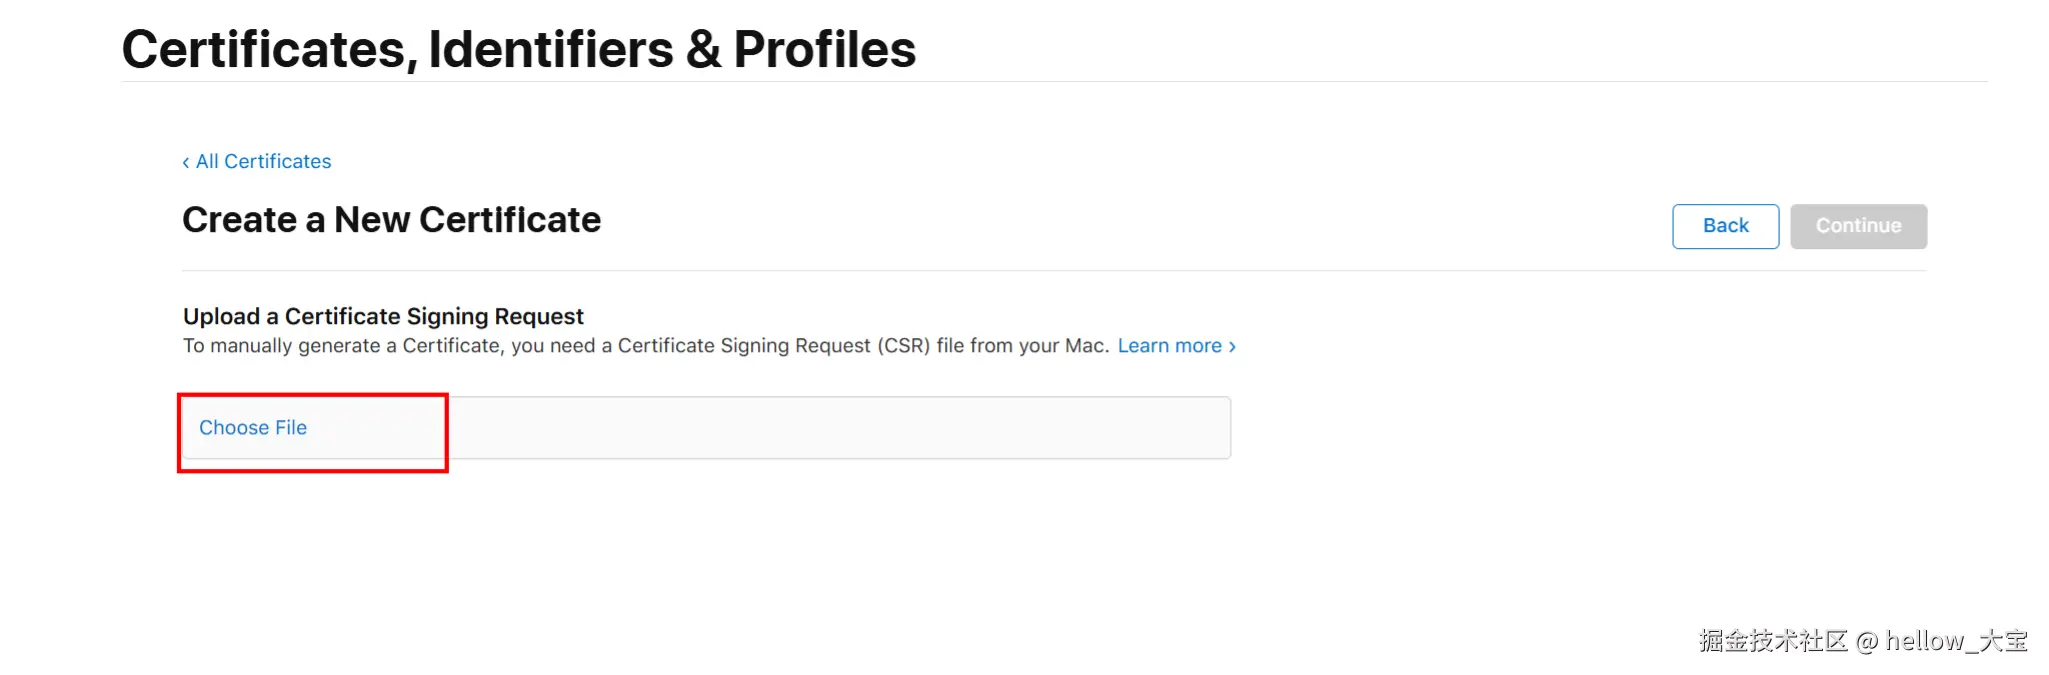Click the word Profiles in the page title
The image size is (2049, 675).
(824, 49)
